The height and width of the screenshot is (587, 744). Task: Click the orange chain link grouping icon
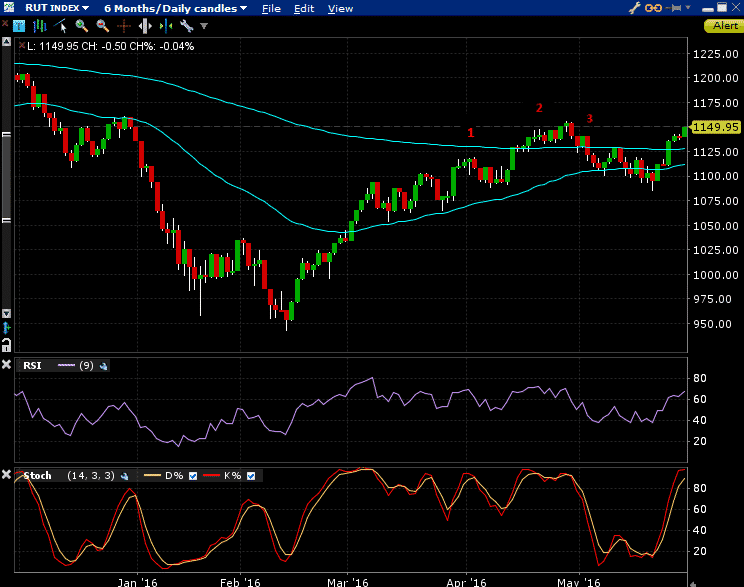pyautogui.click(x=654, y=8)
